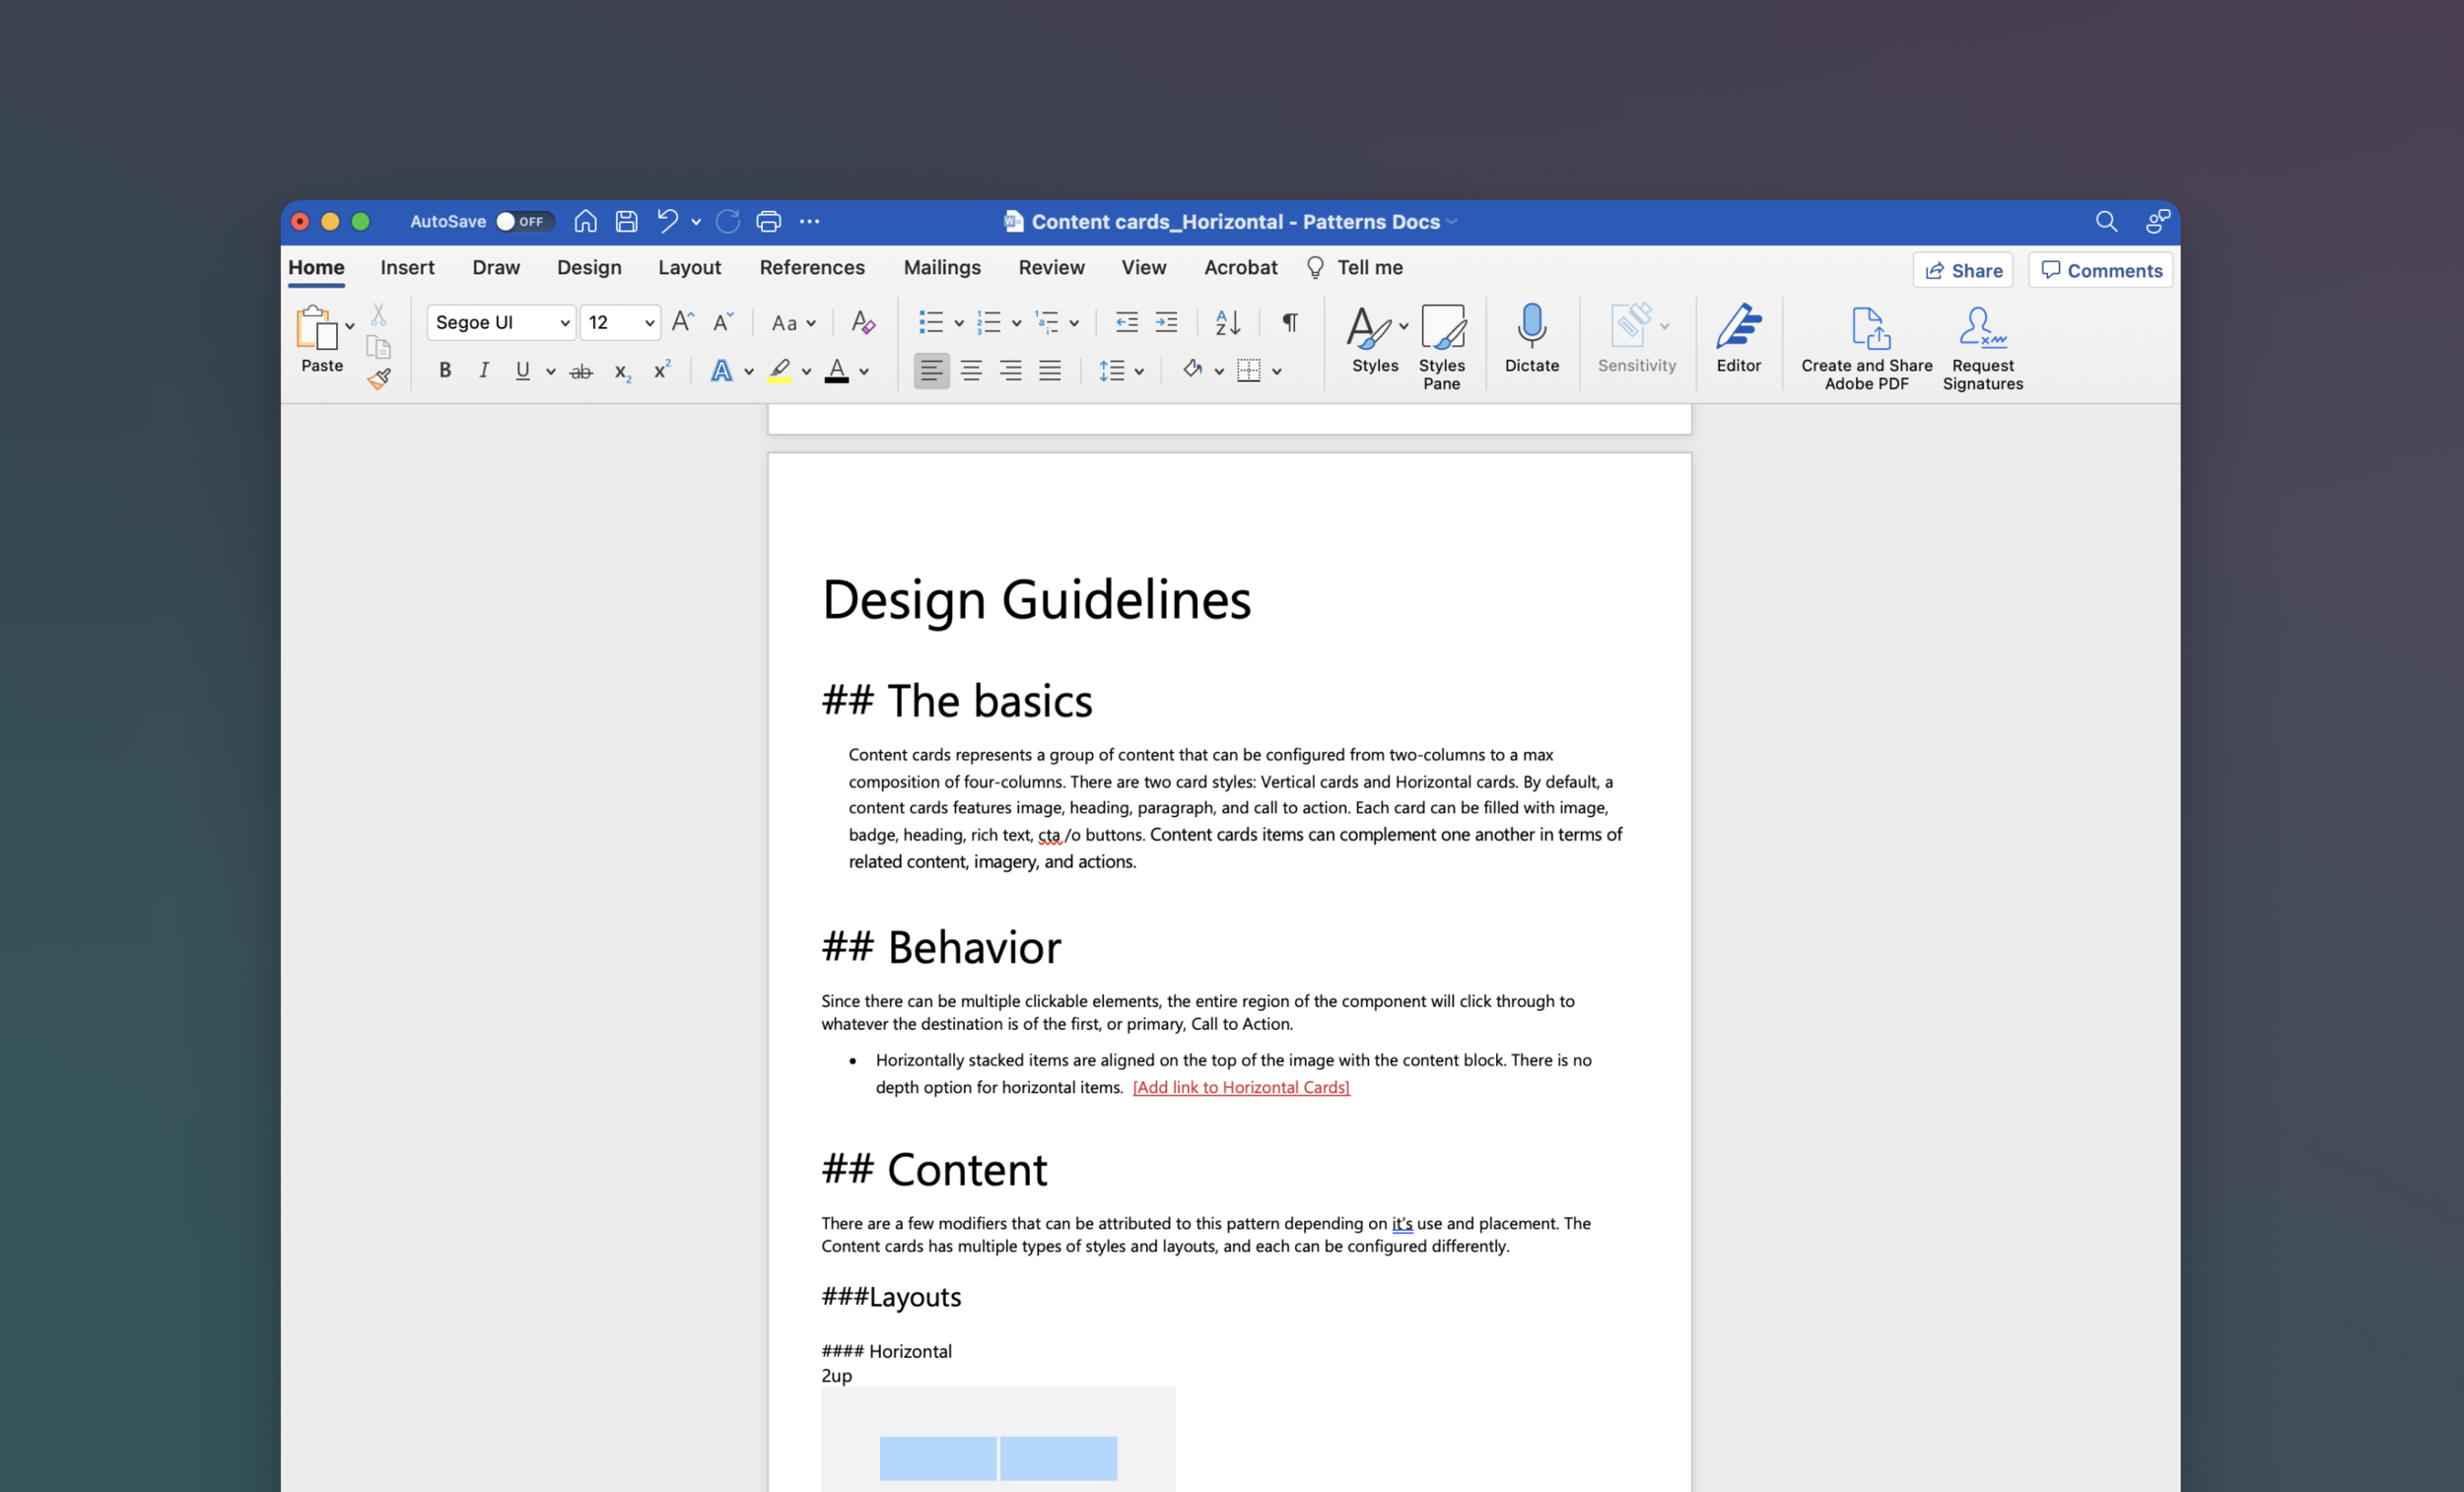Screen dimensions: 2464x1492
Task: Click the Sort A-Z icon
Action: click(x=1227, y=322)
